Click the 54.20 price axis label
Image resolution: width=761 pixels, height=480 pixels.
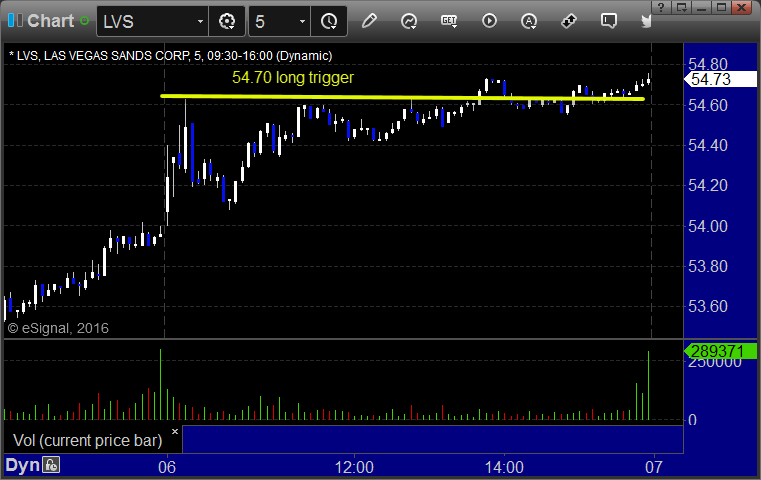pyautogui.click(x=708, y=185)
